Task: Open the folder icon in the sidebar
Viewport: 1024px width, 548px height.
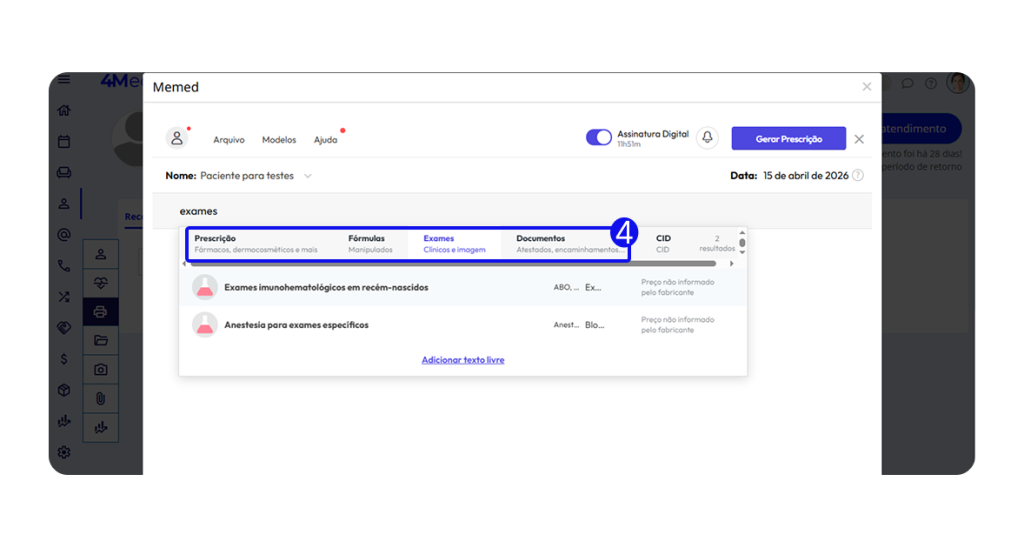Action: click(100, 340)
